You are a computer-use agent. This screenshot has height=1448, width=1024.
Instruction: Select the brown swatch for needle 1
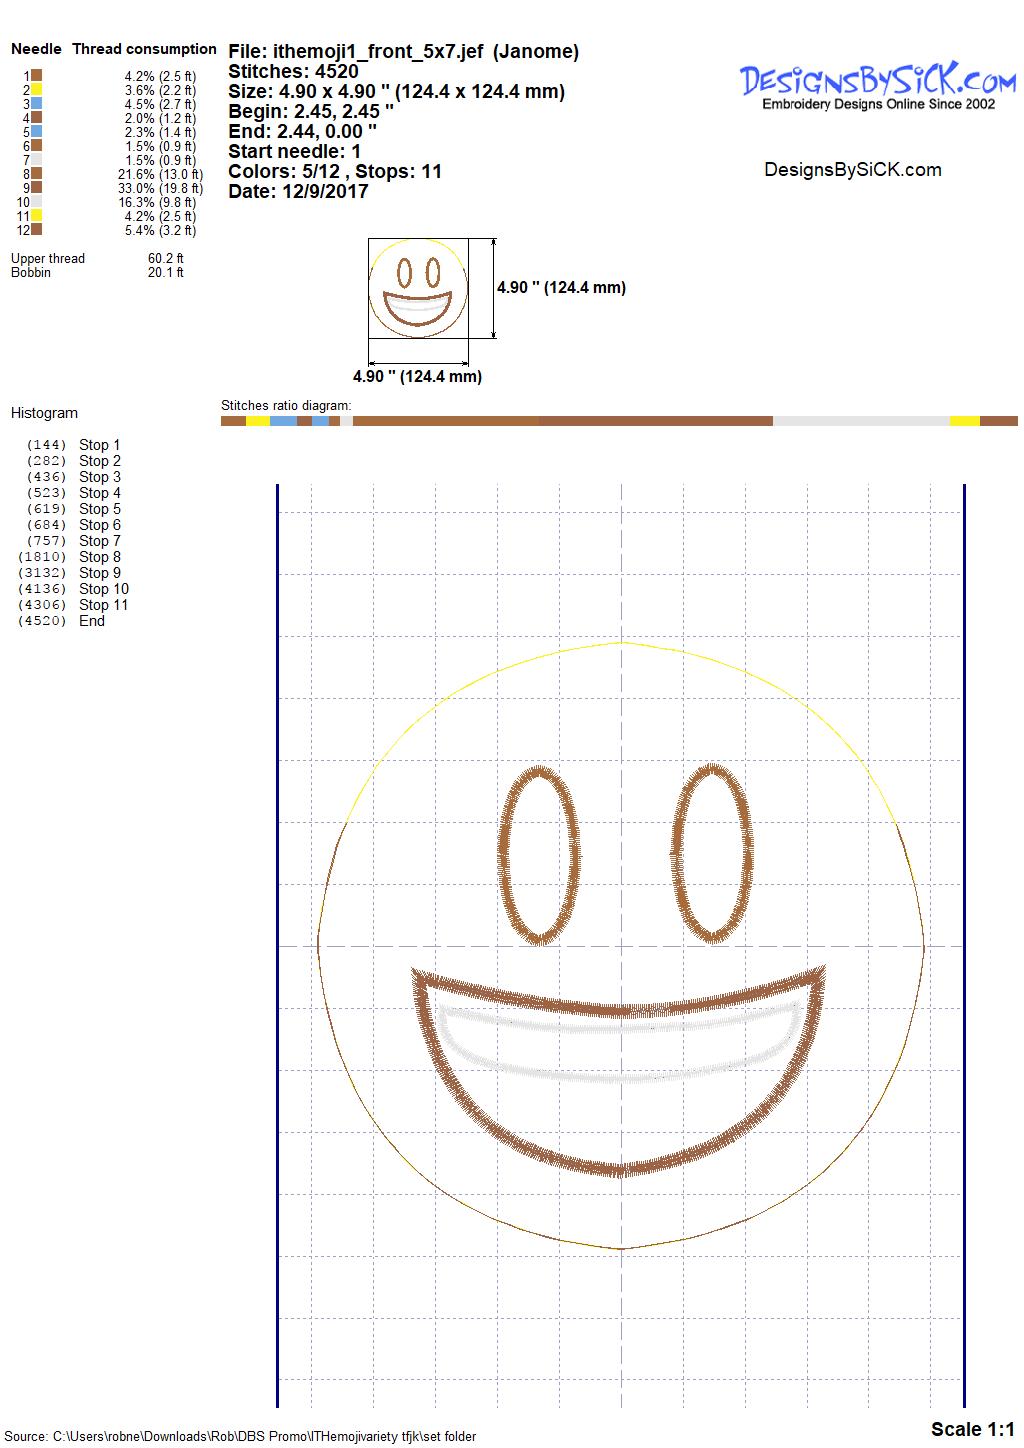tap(36, 75)
